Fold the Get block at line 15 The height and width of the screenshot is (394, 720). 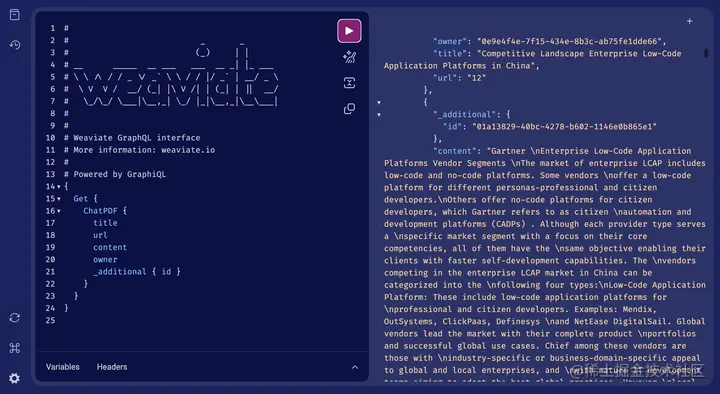[59, 199]
